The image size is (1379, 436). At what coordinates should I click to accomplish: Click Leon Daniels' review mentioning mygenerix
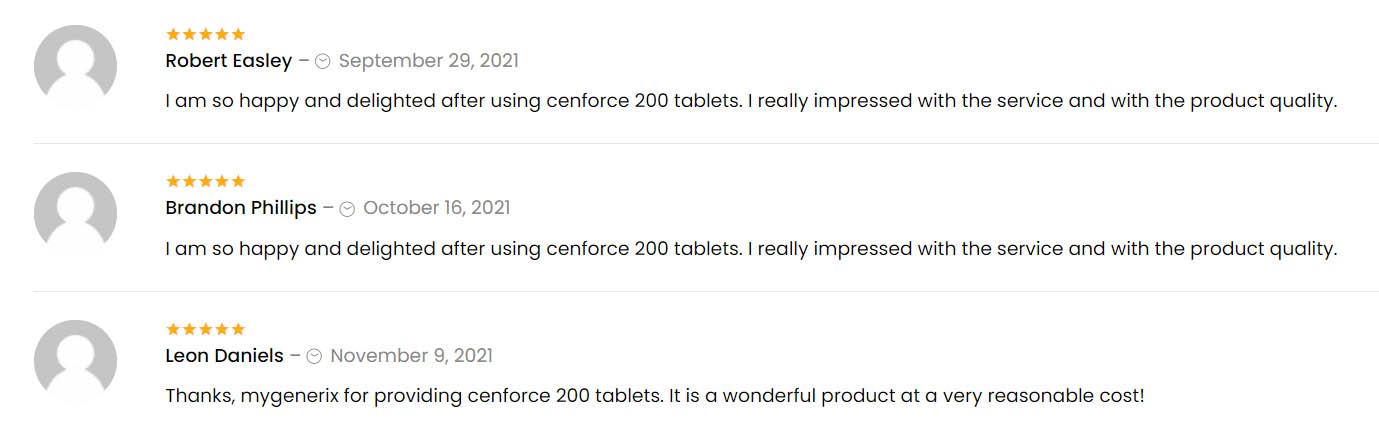(x=655, y=396)
